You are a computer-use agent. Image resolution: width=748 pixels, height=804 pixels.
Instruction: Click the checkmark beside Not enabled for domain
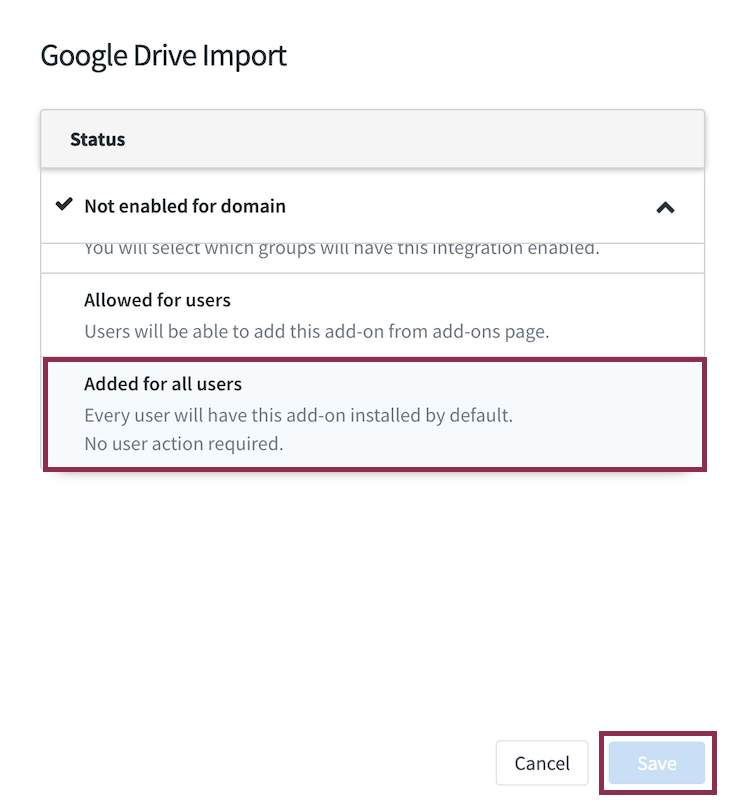point(64,205)
